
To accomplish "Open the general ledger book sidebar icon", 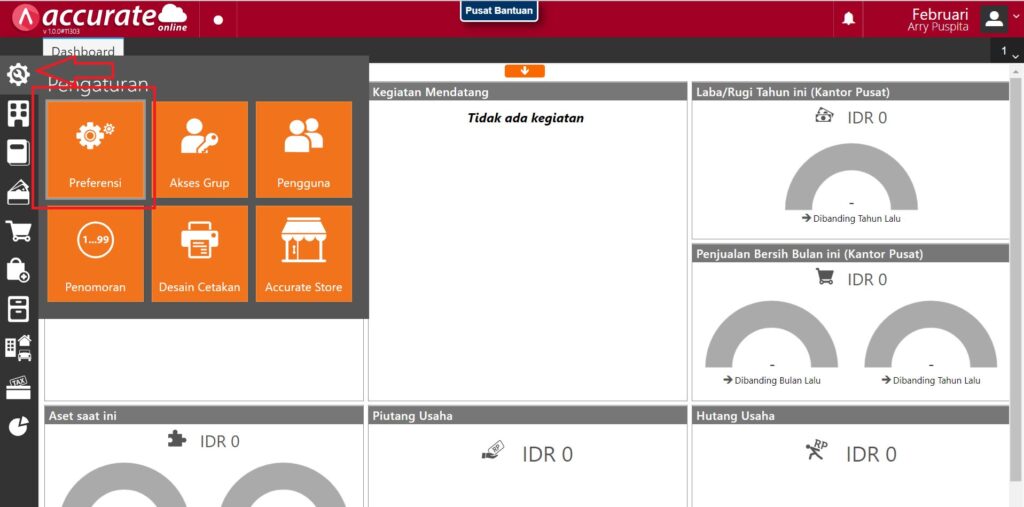I will coord(18,153).
